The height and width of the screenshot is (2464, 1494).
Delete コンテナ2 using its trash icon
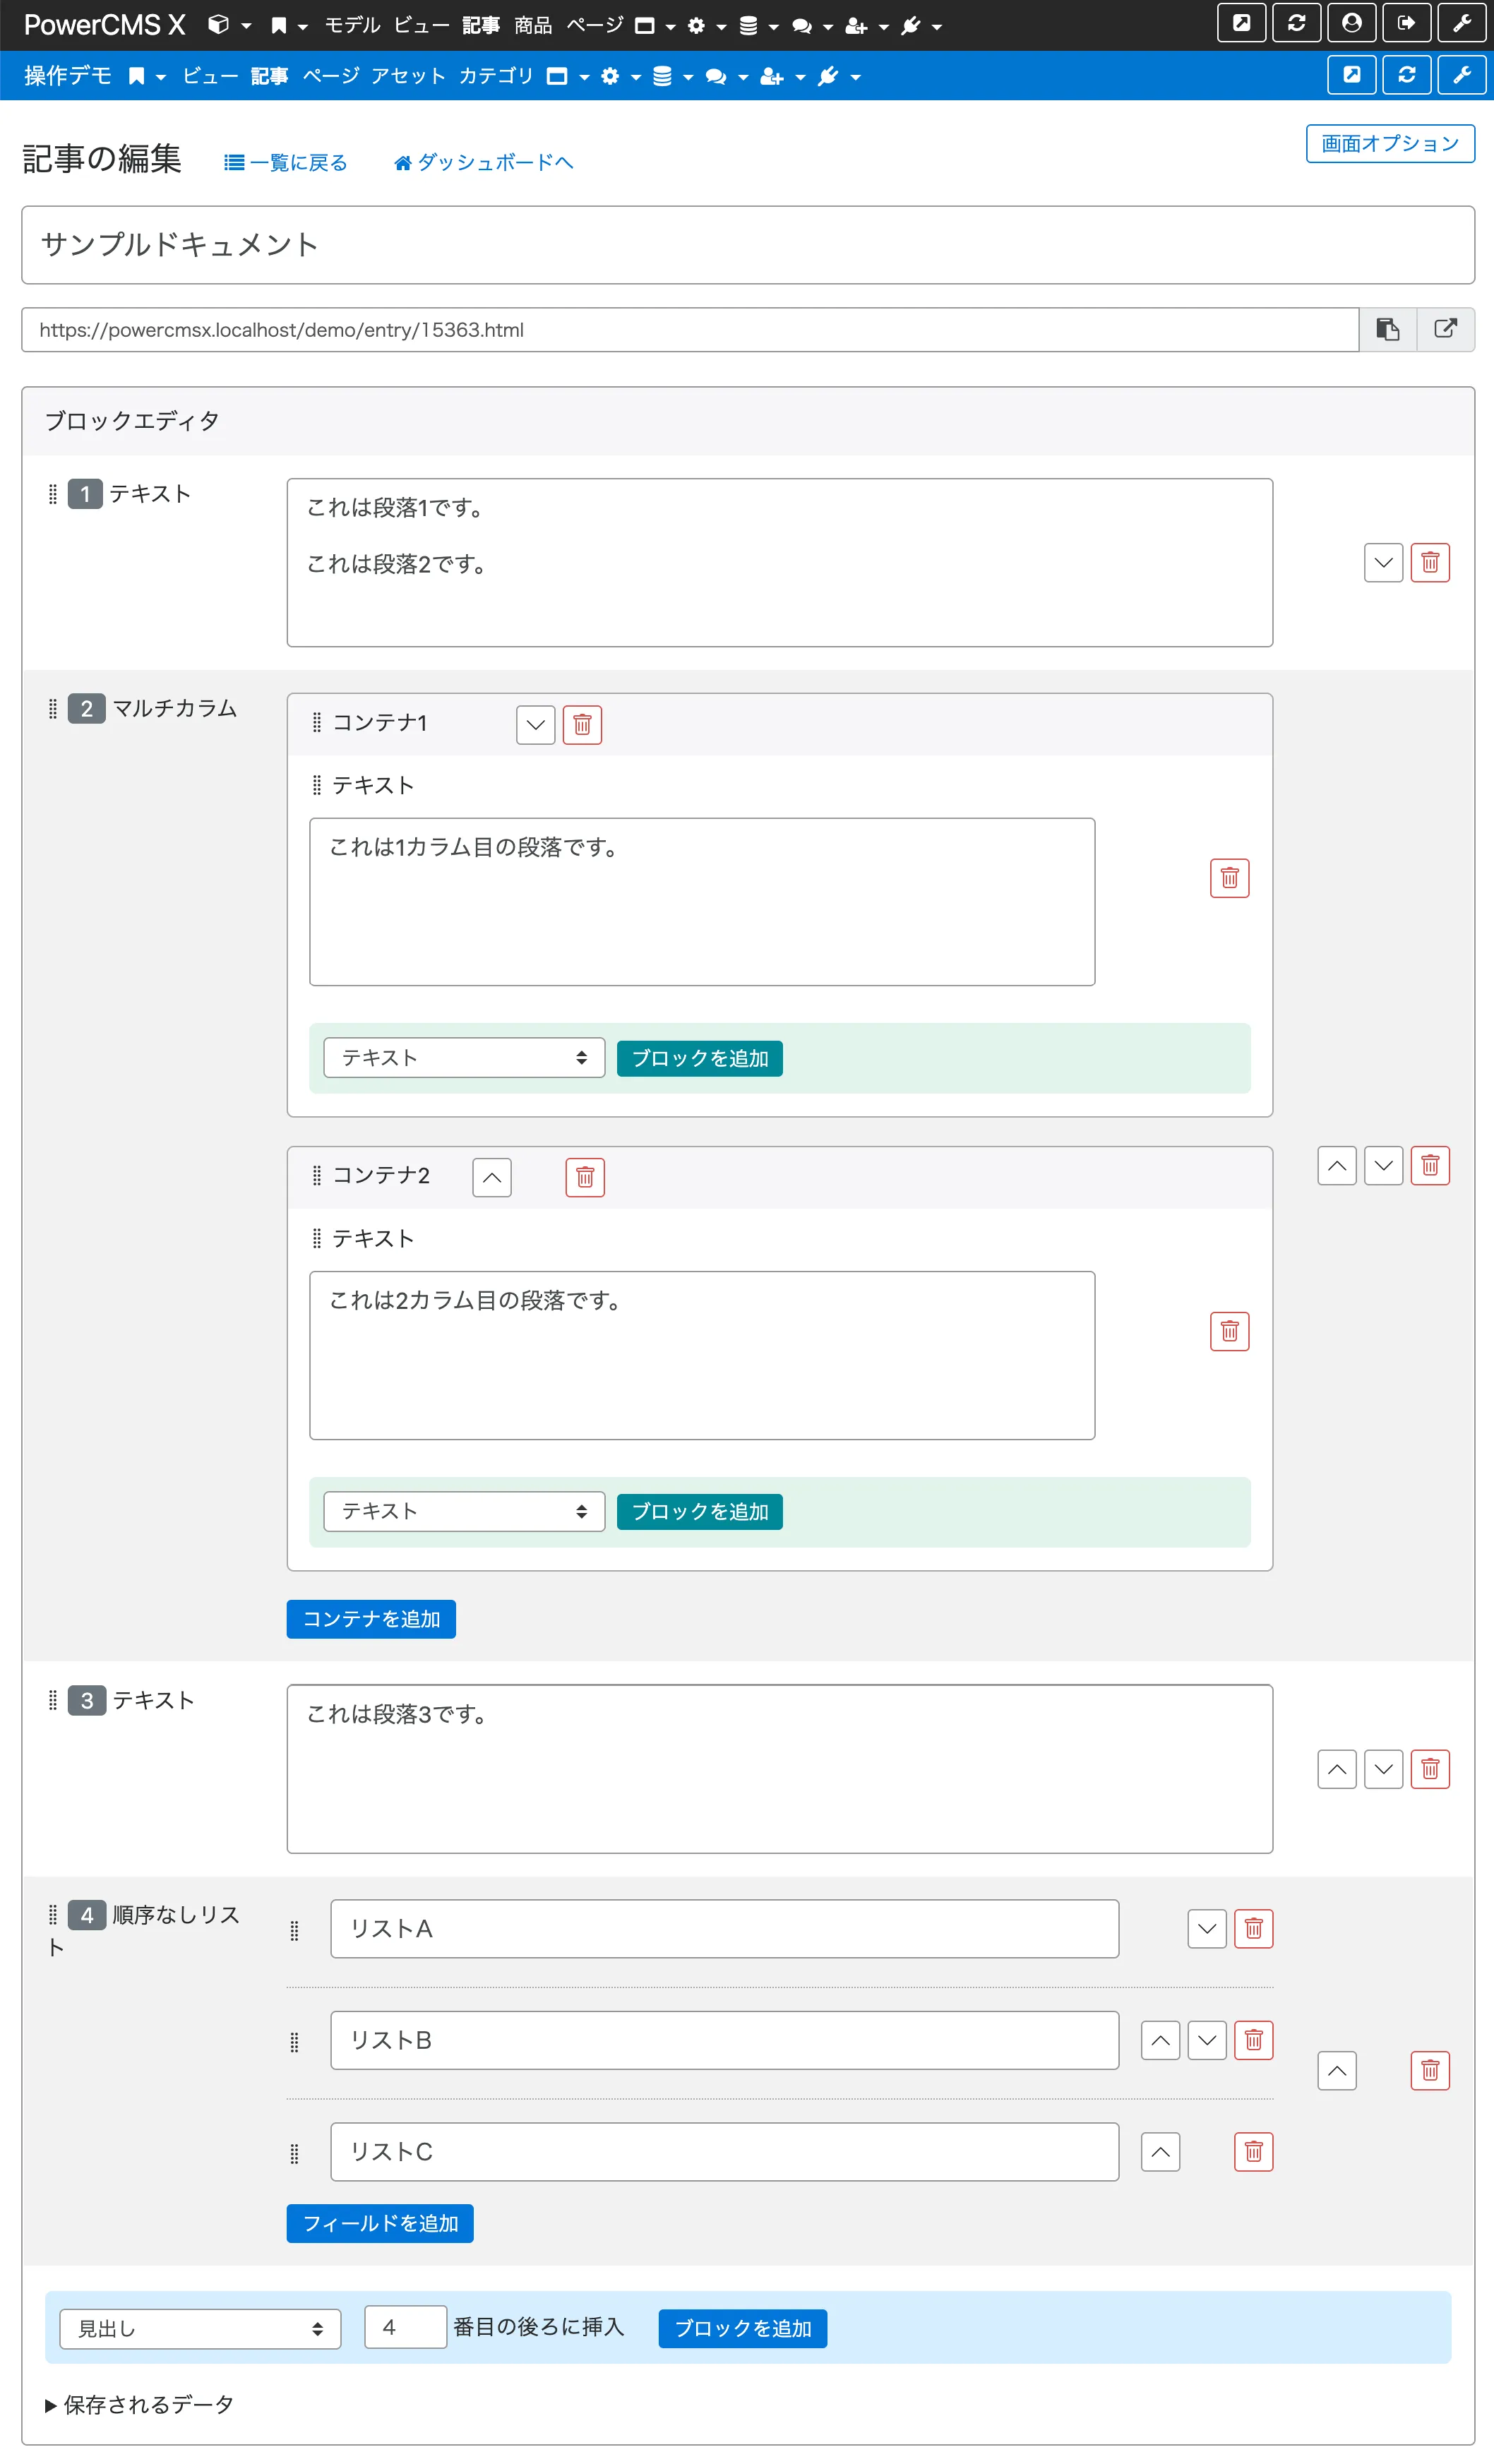pos(585,1177)
